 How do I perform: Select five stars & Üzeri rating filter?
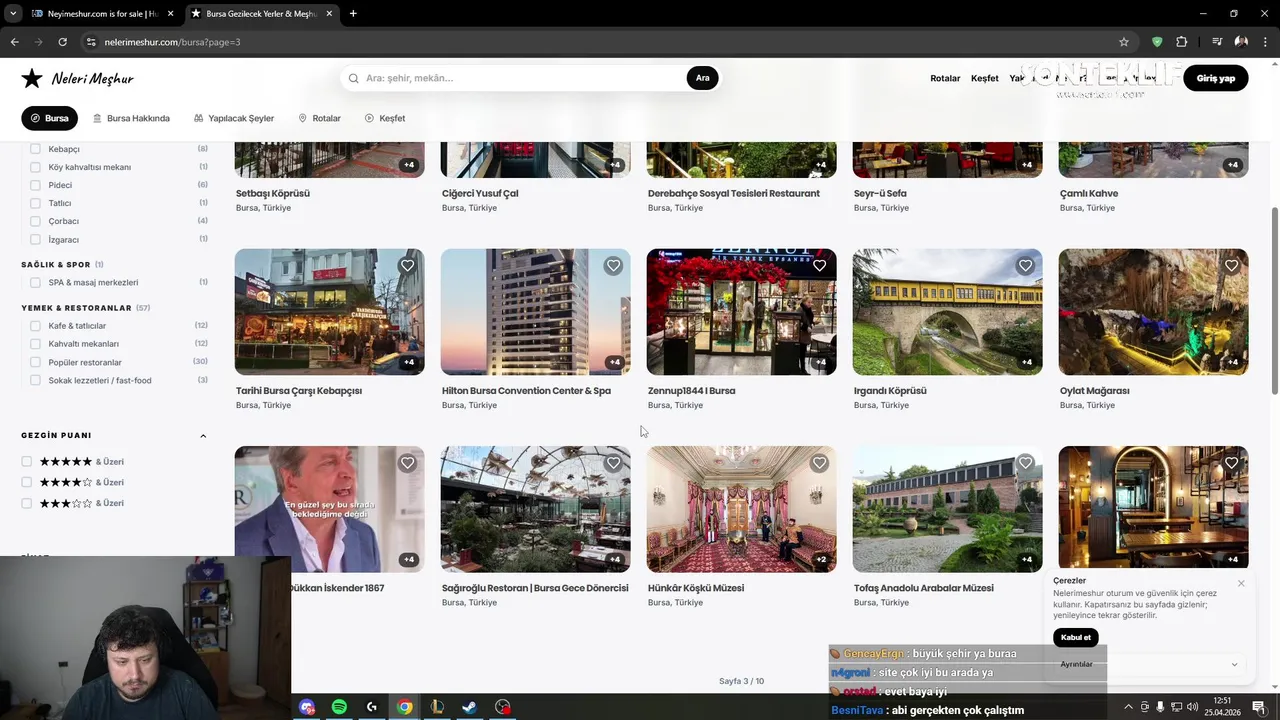27,462
